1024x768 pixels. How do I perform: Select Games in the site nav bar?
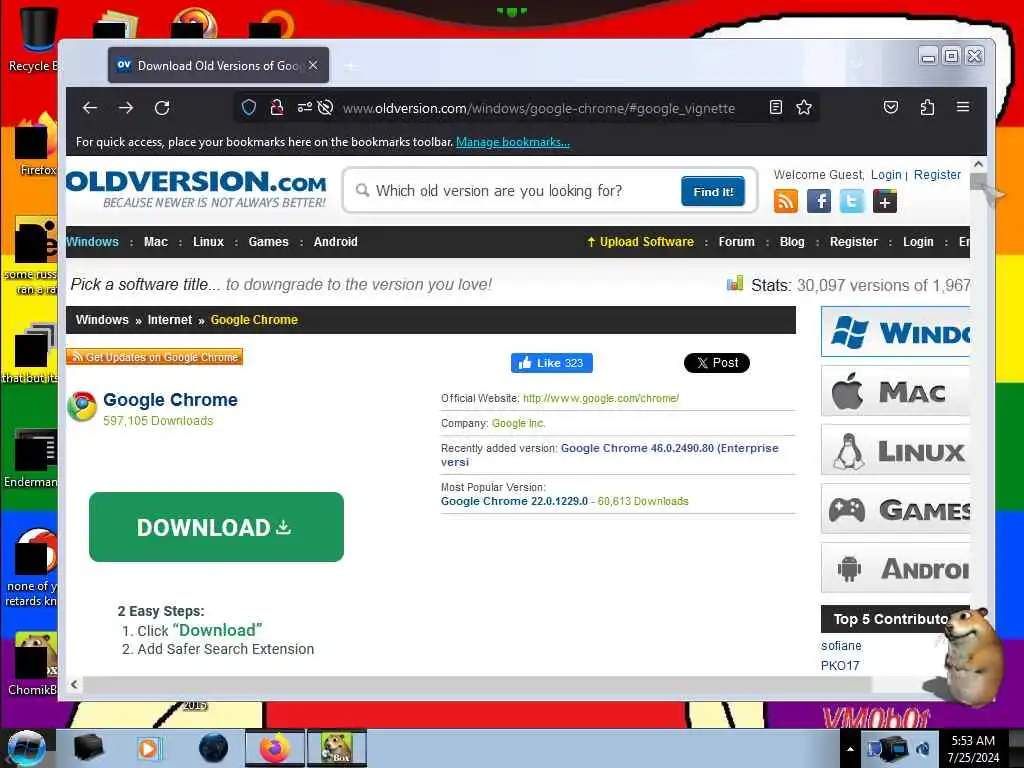point(268,242)
